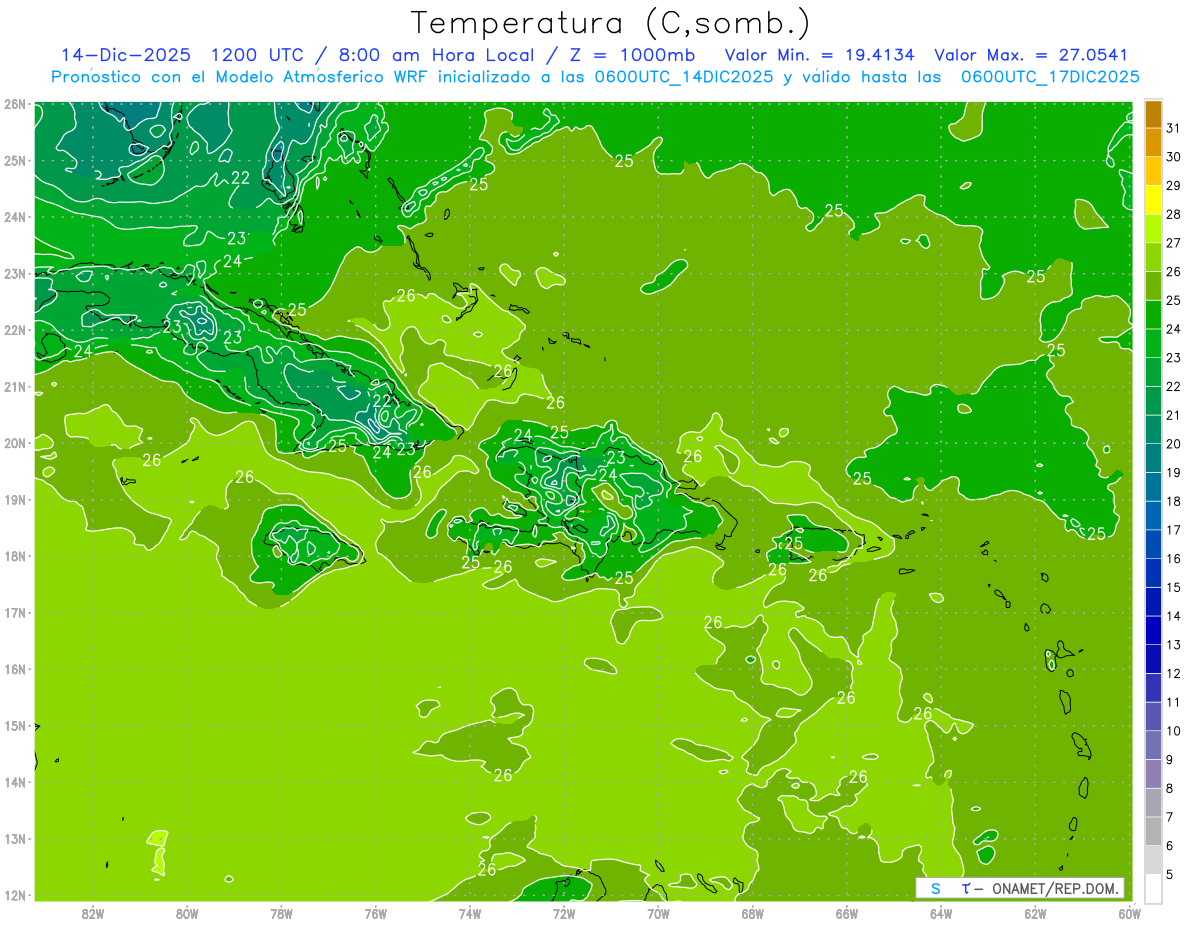Viewport: 1200px width, 927px height.
Task: Click the orange color bar segment above 31
Action: pyautogui.click(x=1153, y=114)
